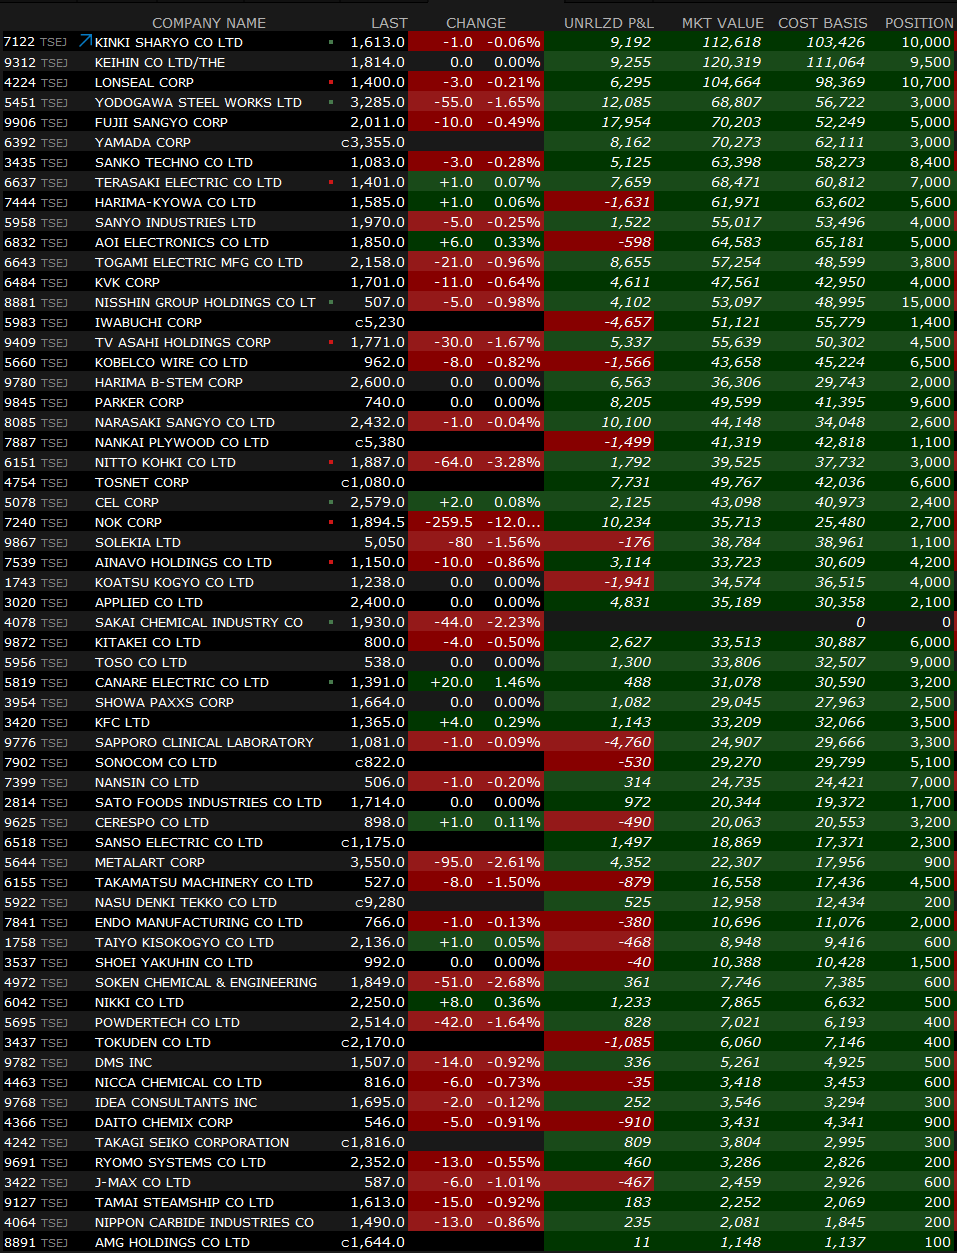The height and width of the screenshot is (1253, 957).
Task: Sort by the COMPANY NAME column header
Action: click(209, 22)
